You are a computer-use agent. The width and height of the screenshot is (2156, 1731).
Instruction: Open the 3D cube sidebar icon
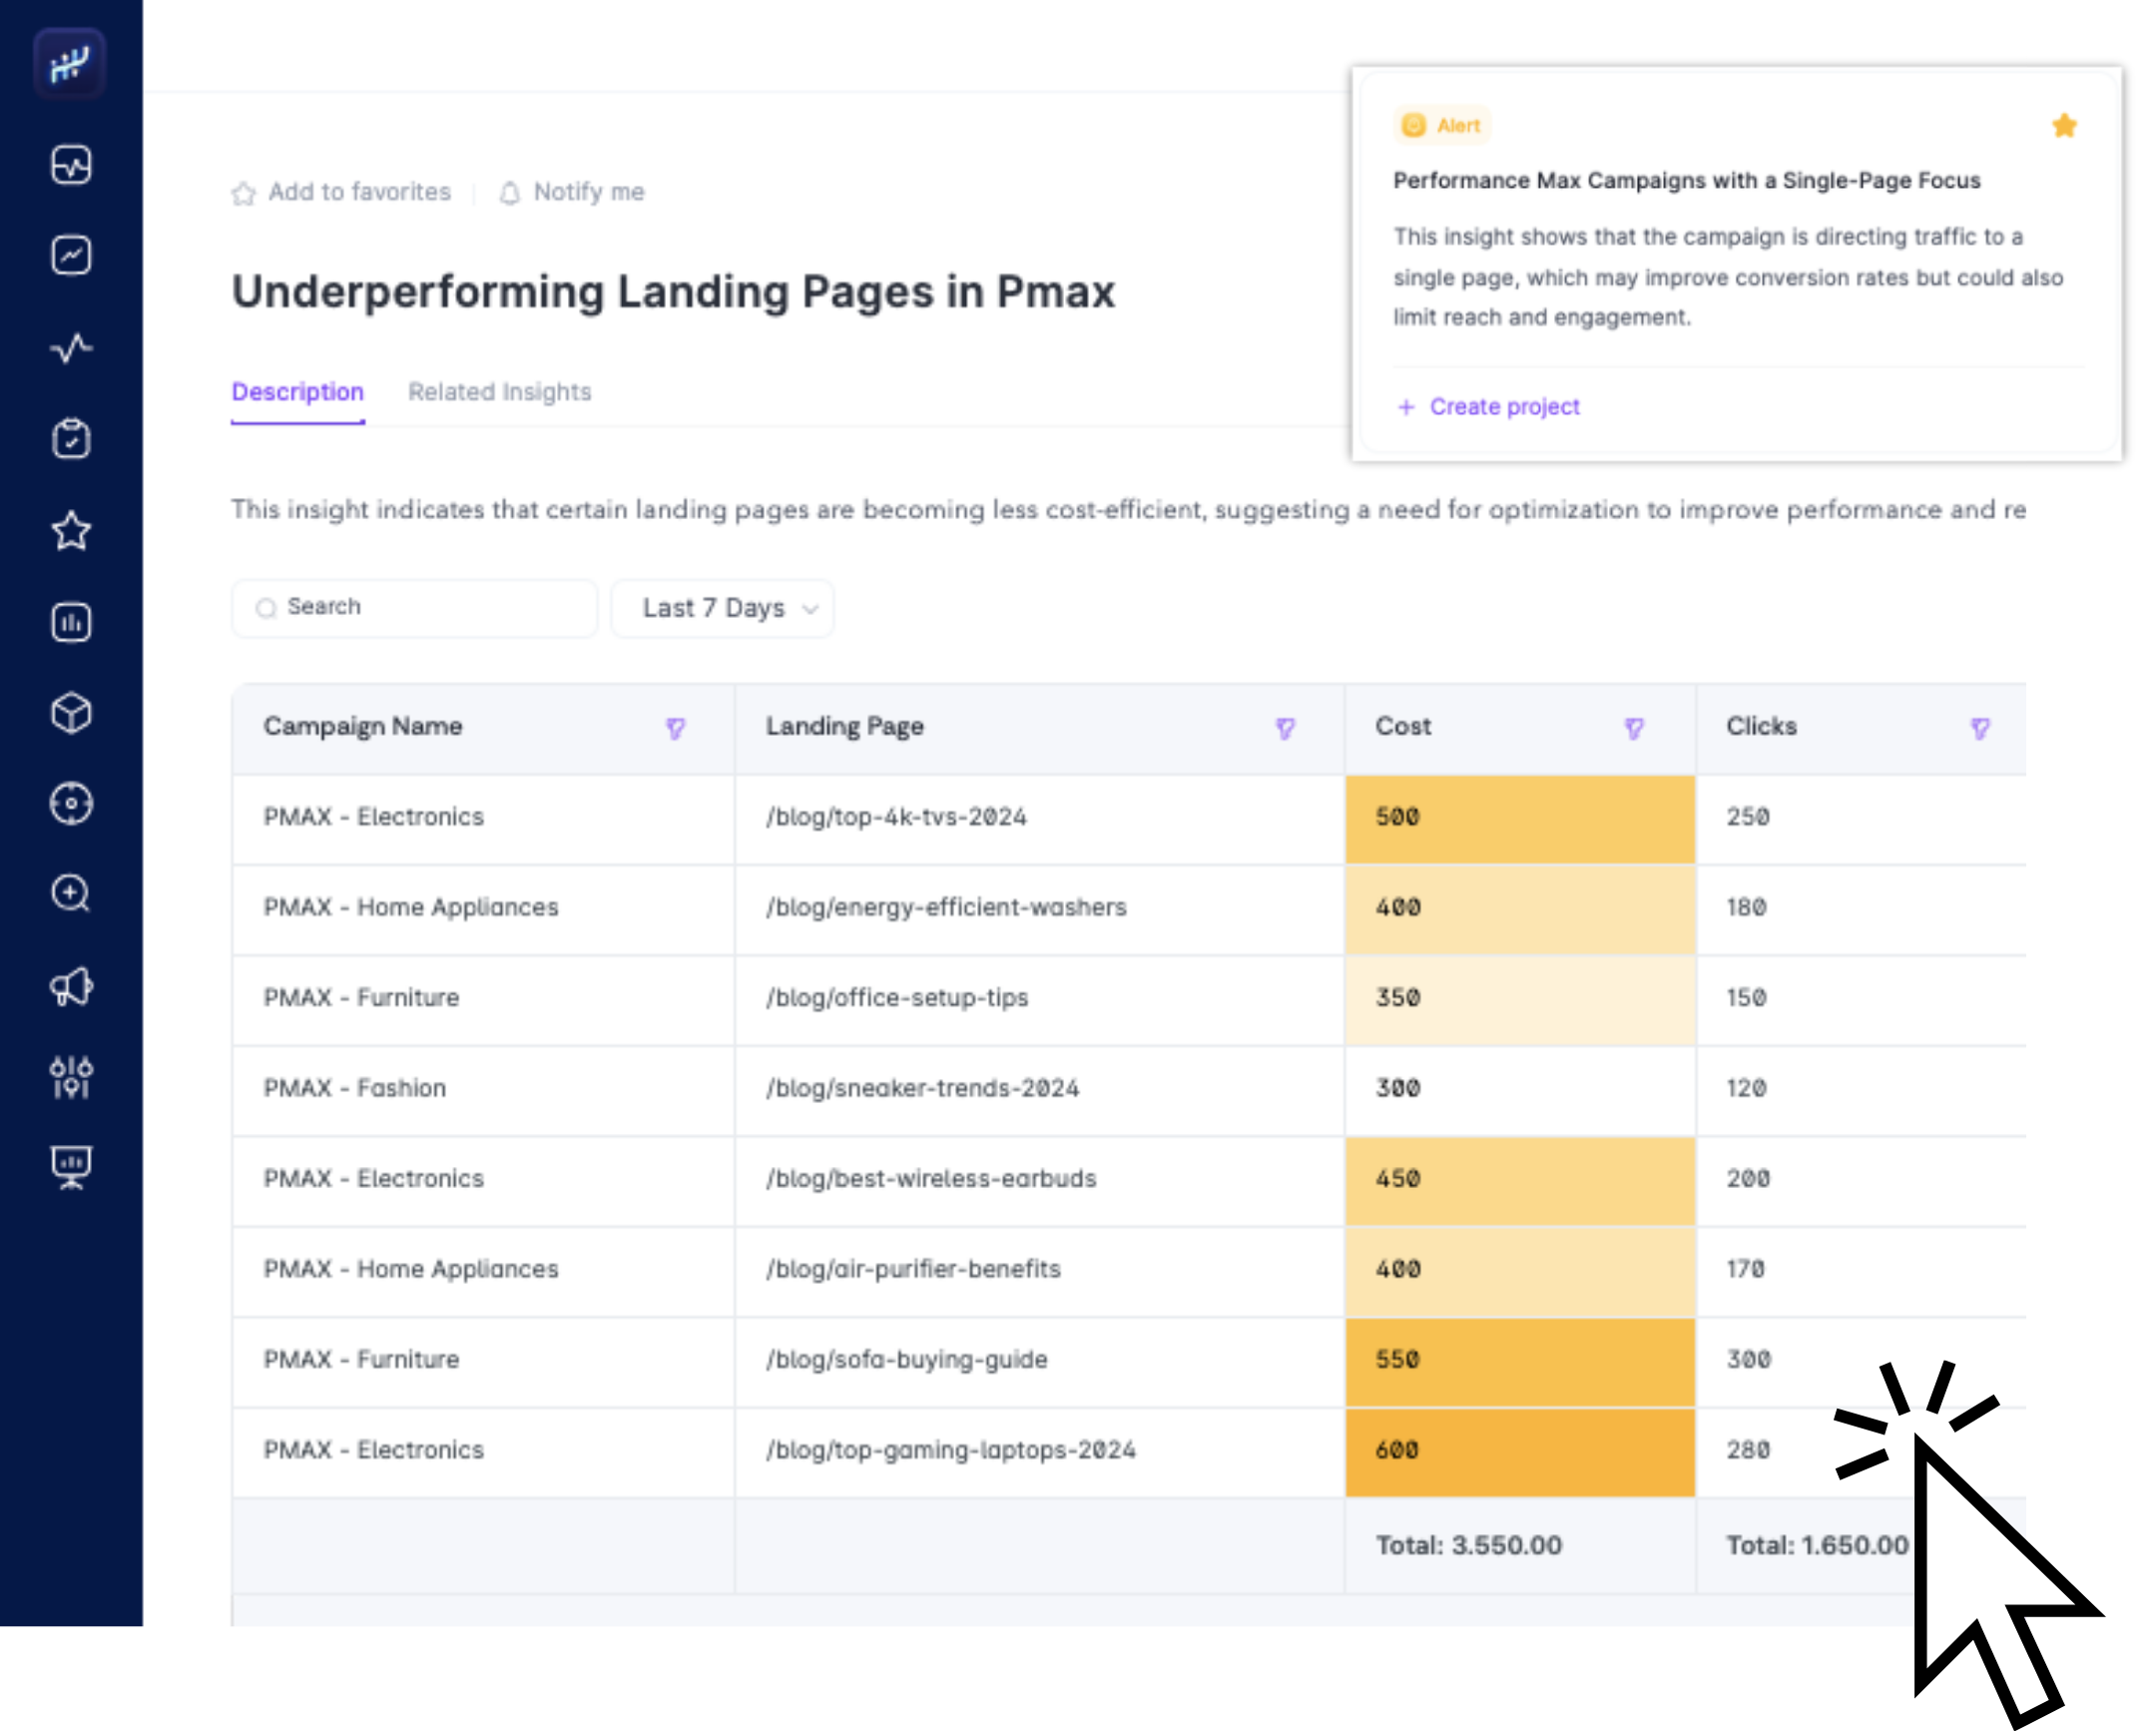[71, 713]
